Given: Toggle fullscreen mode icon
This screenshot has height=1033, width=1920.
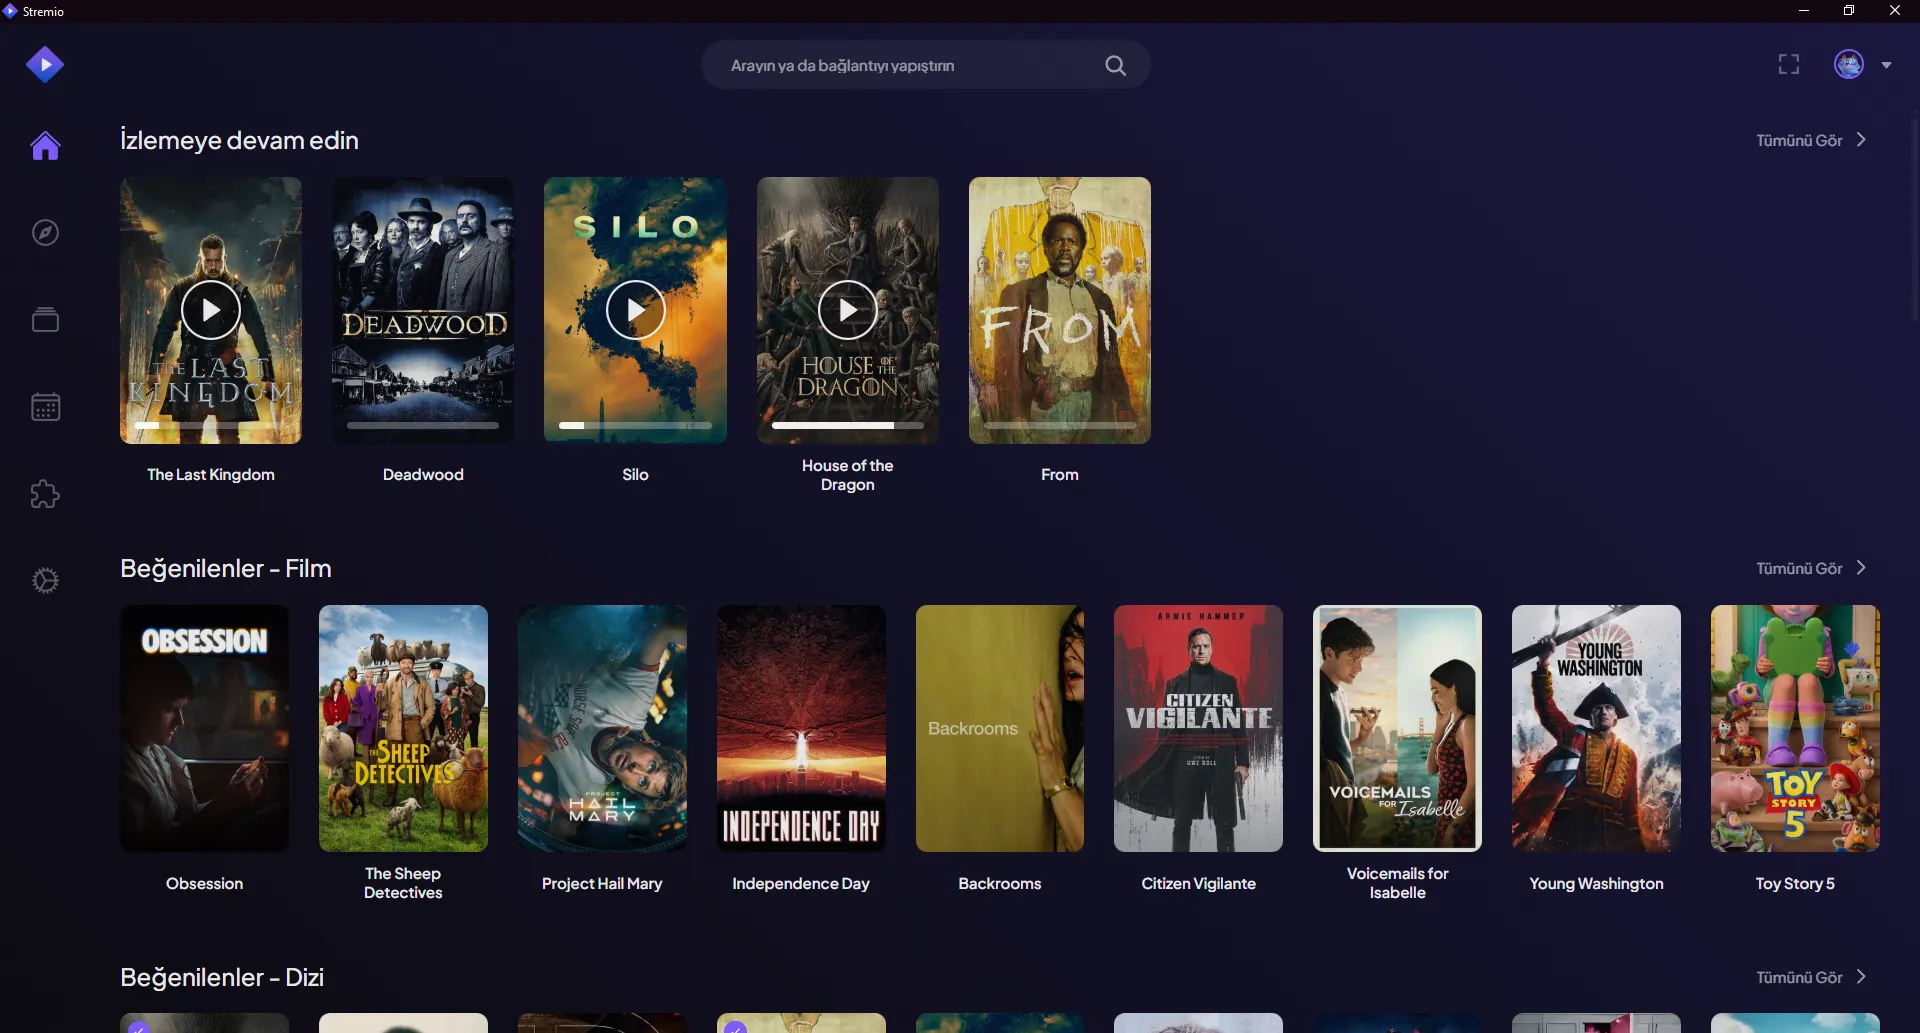Looking at the screenshot, I should 1789,65.
